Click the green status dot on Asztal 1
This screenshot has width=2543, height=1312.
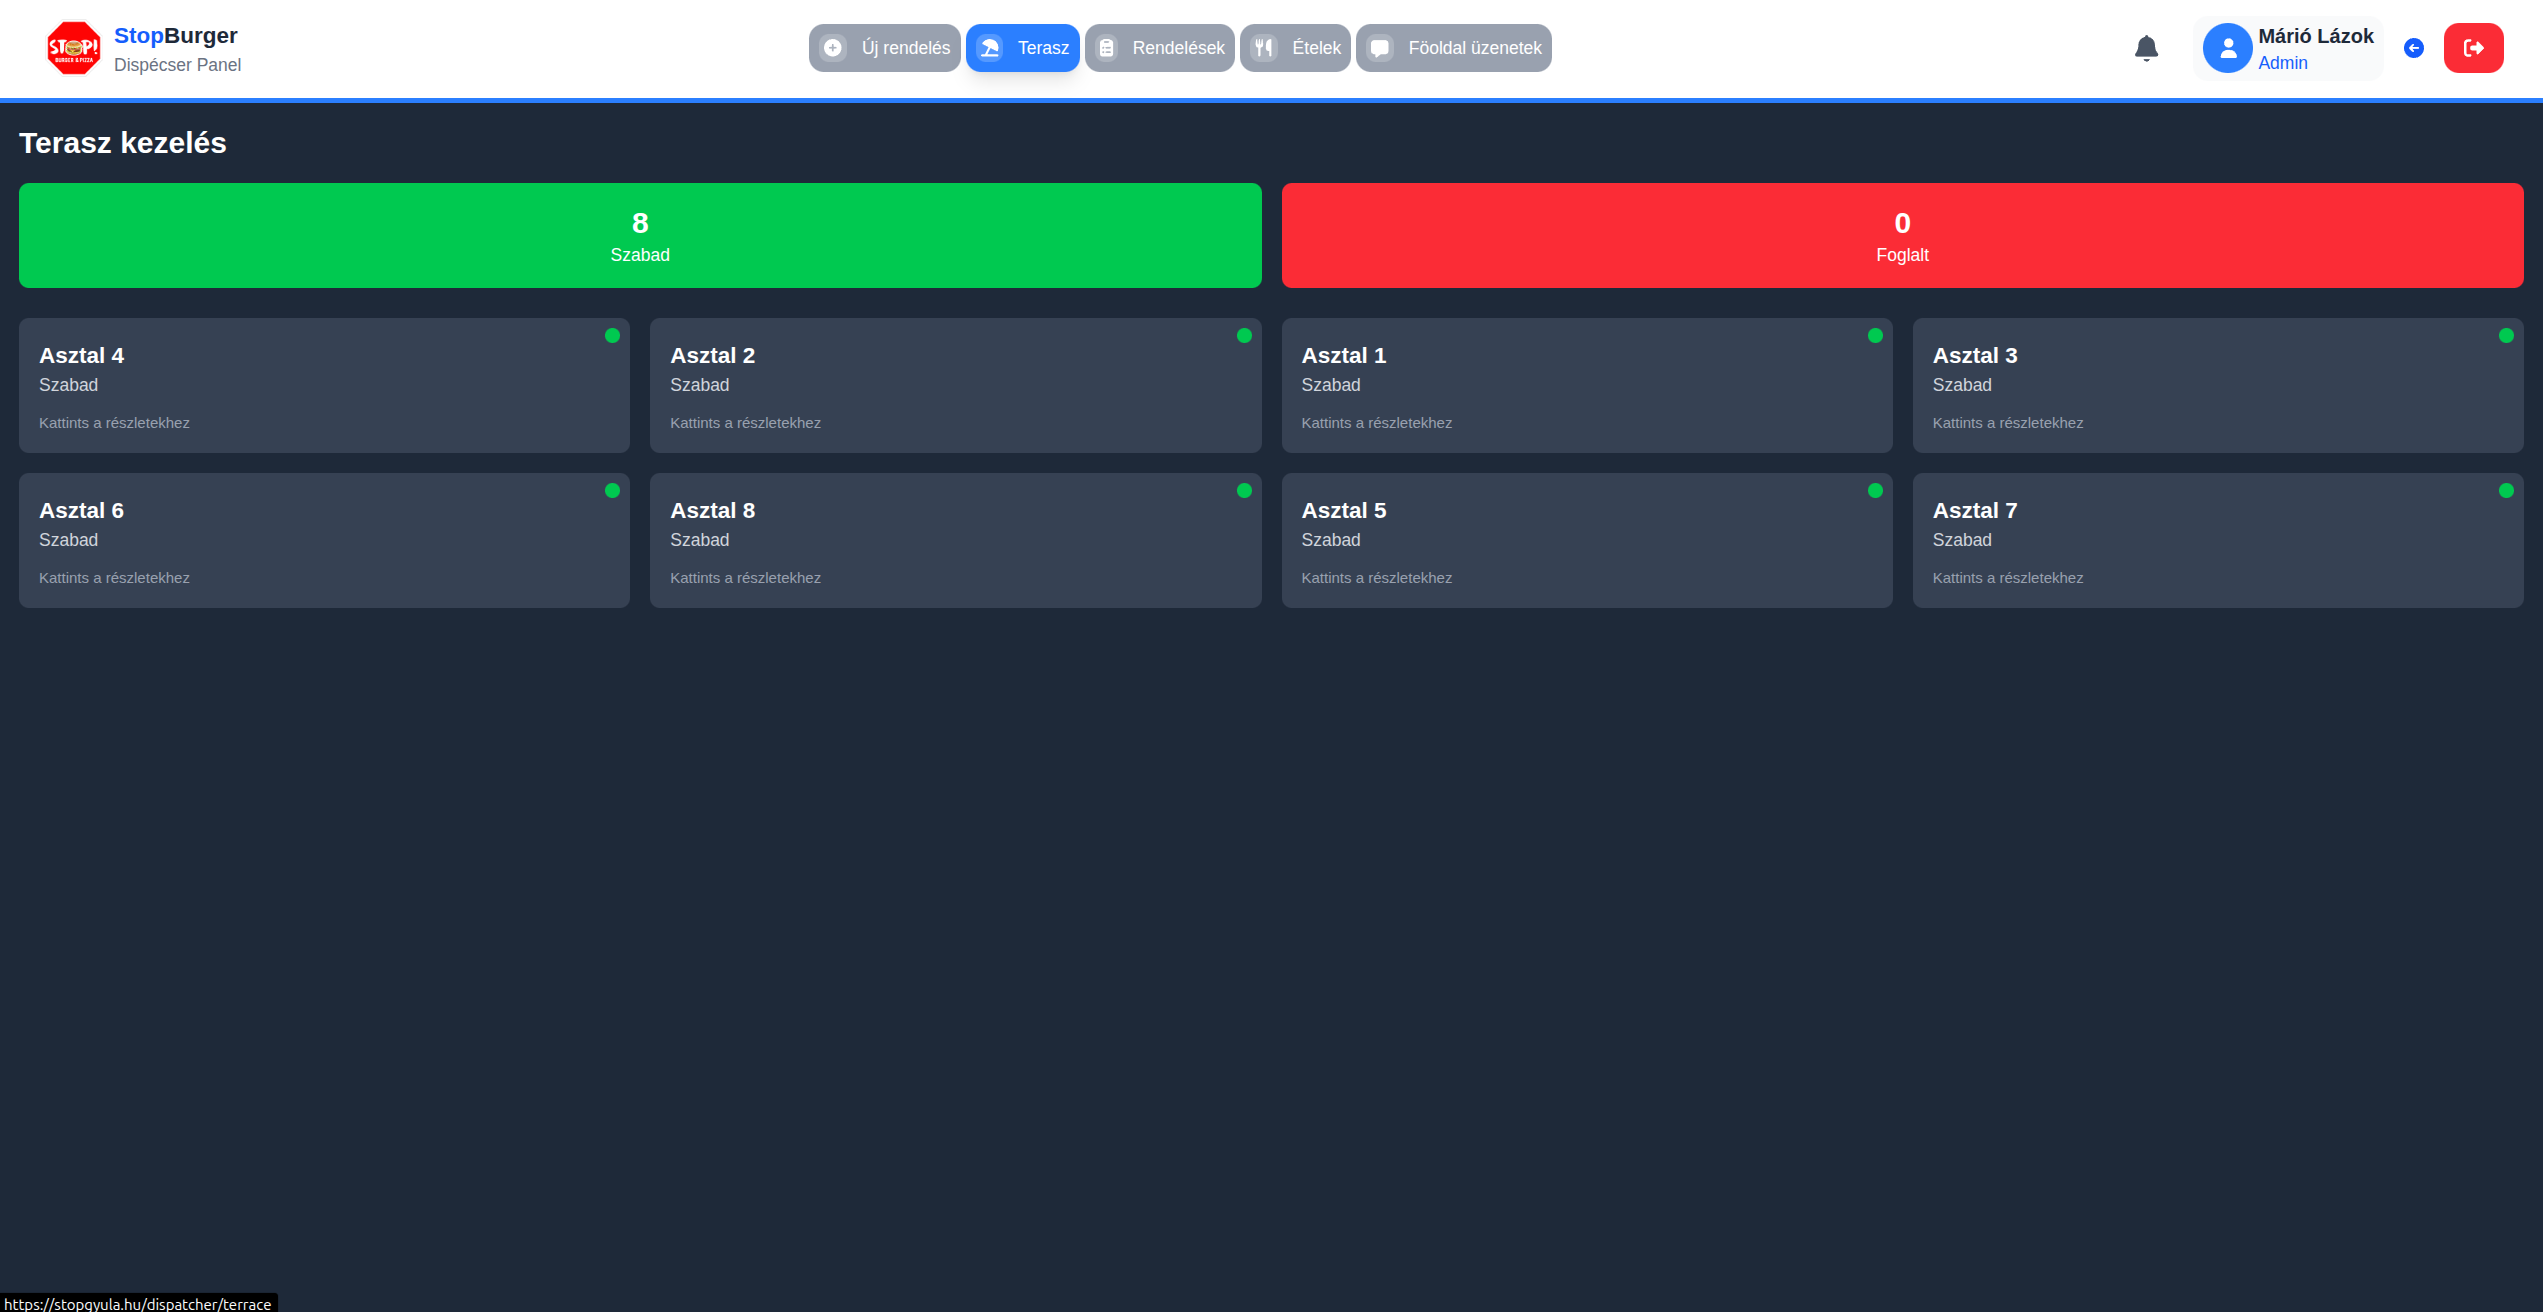click(x=1875, y=336)
